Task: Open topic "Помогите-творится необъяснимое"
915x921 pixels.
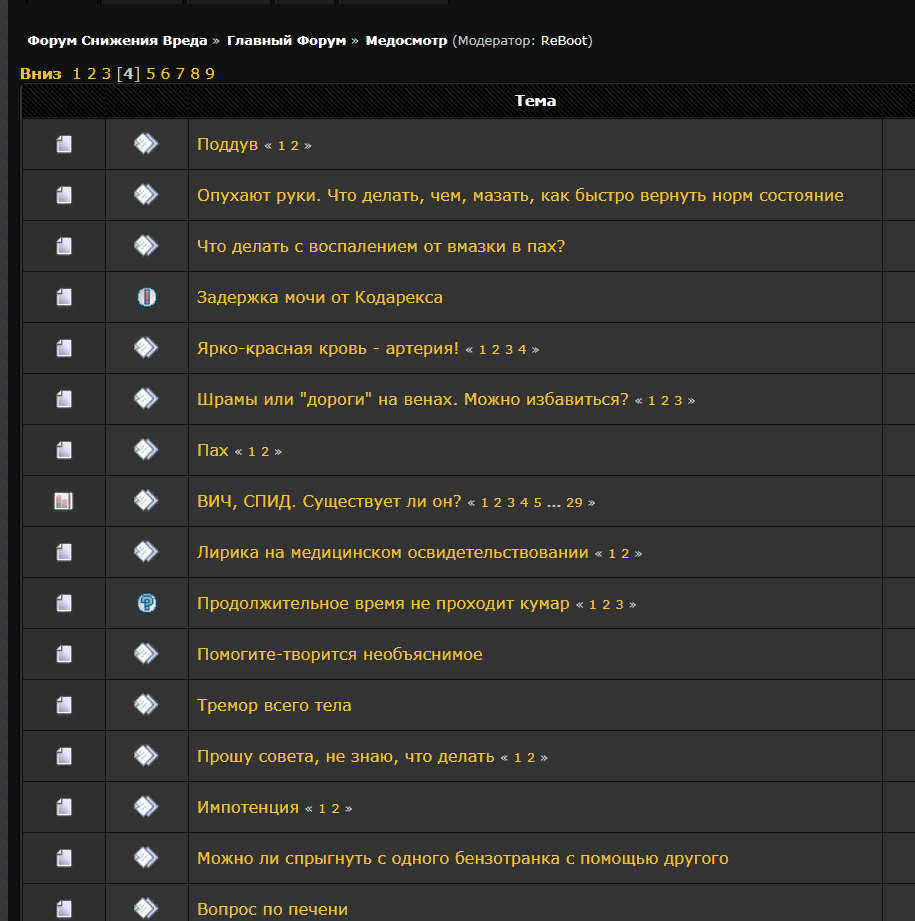Action: click(341, 653)
